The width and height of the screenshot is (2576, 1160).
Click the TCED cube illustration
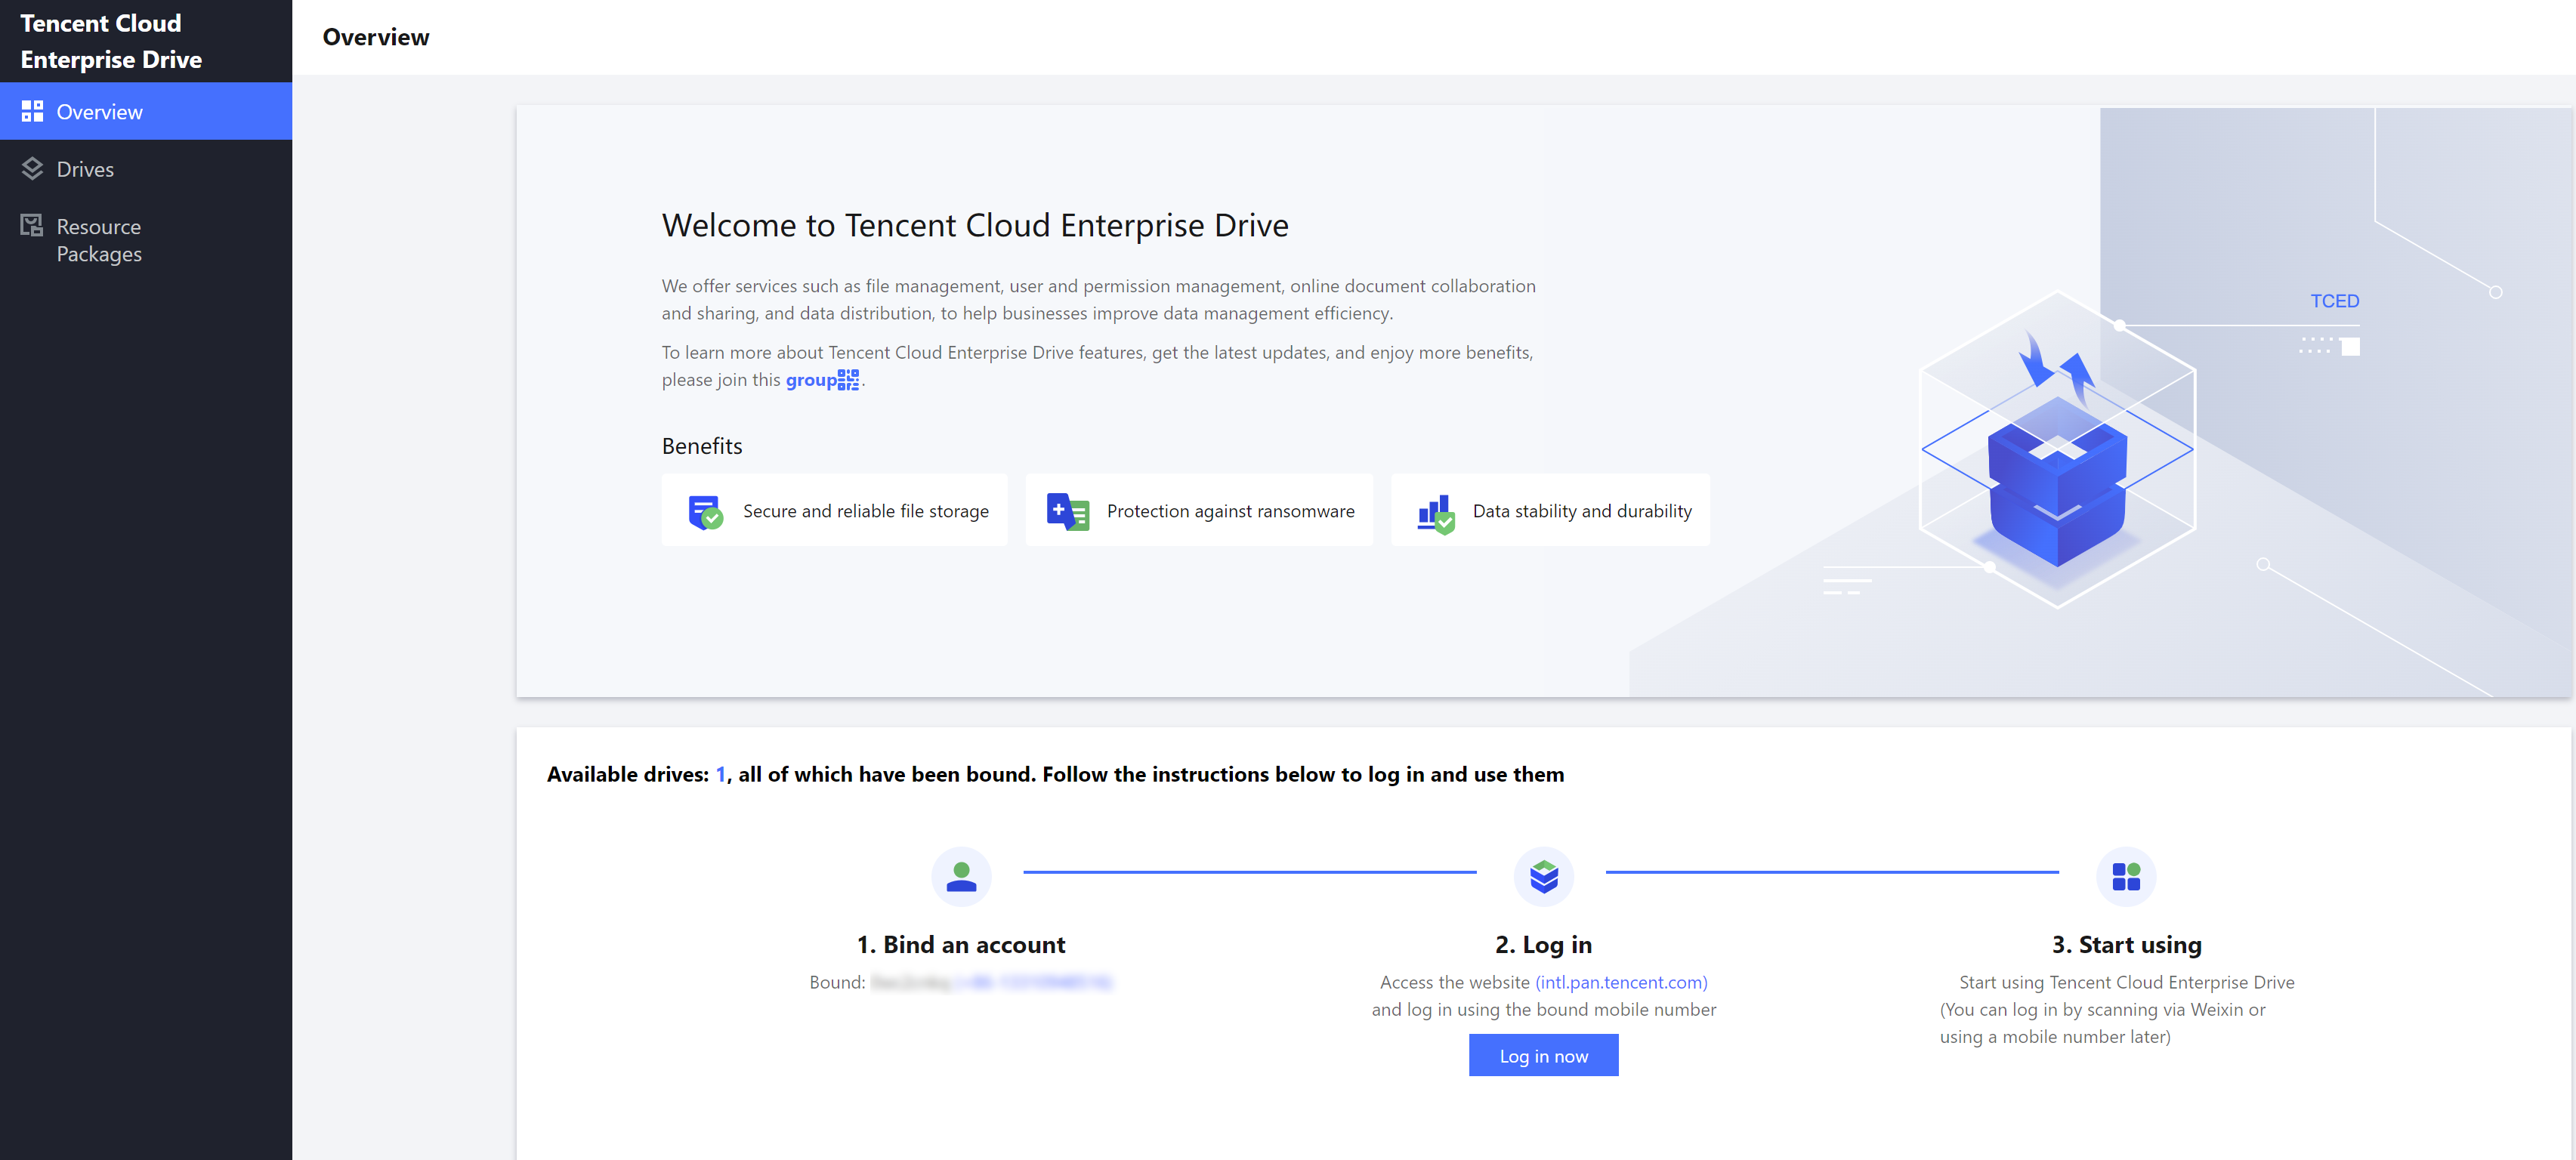(2057, 480)
